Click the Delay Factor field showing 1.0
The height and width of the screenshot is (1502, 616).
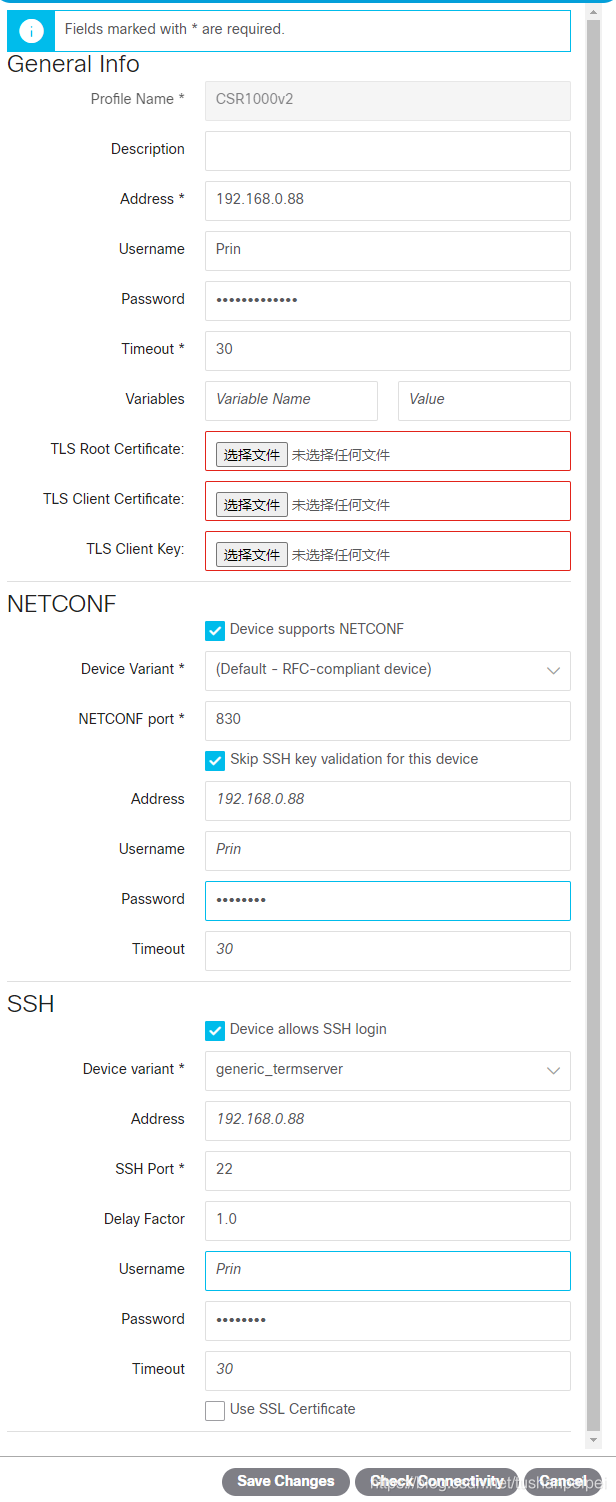[x=387, y=1220]
